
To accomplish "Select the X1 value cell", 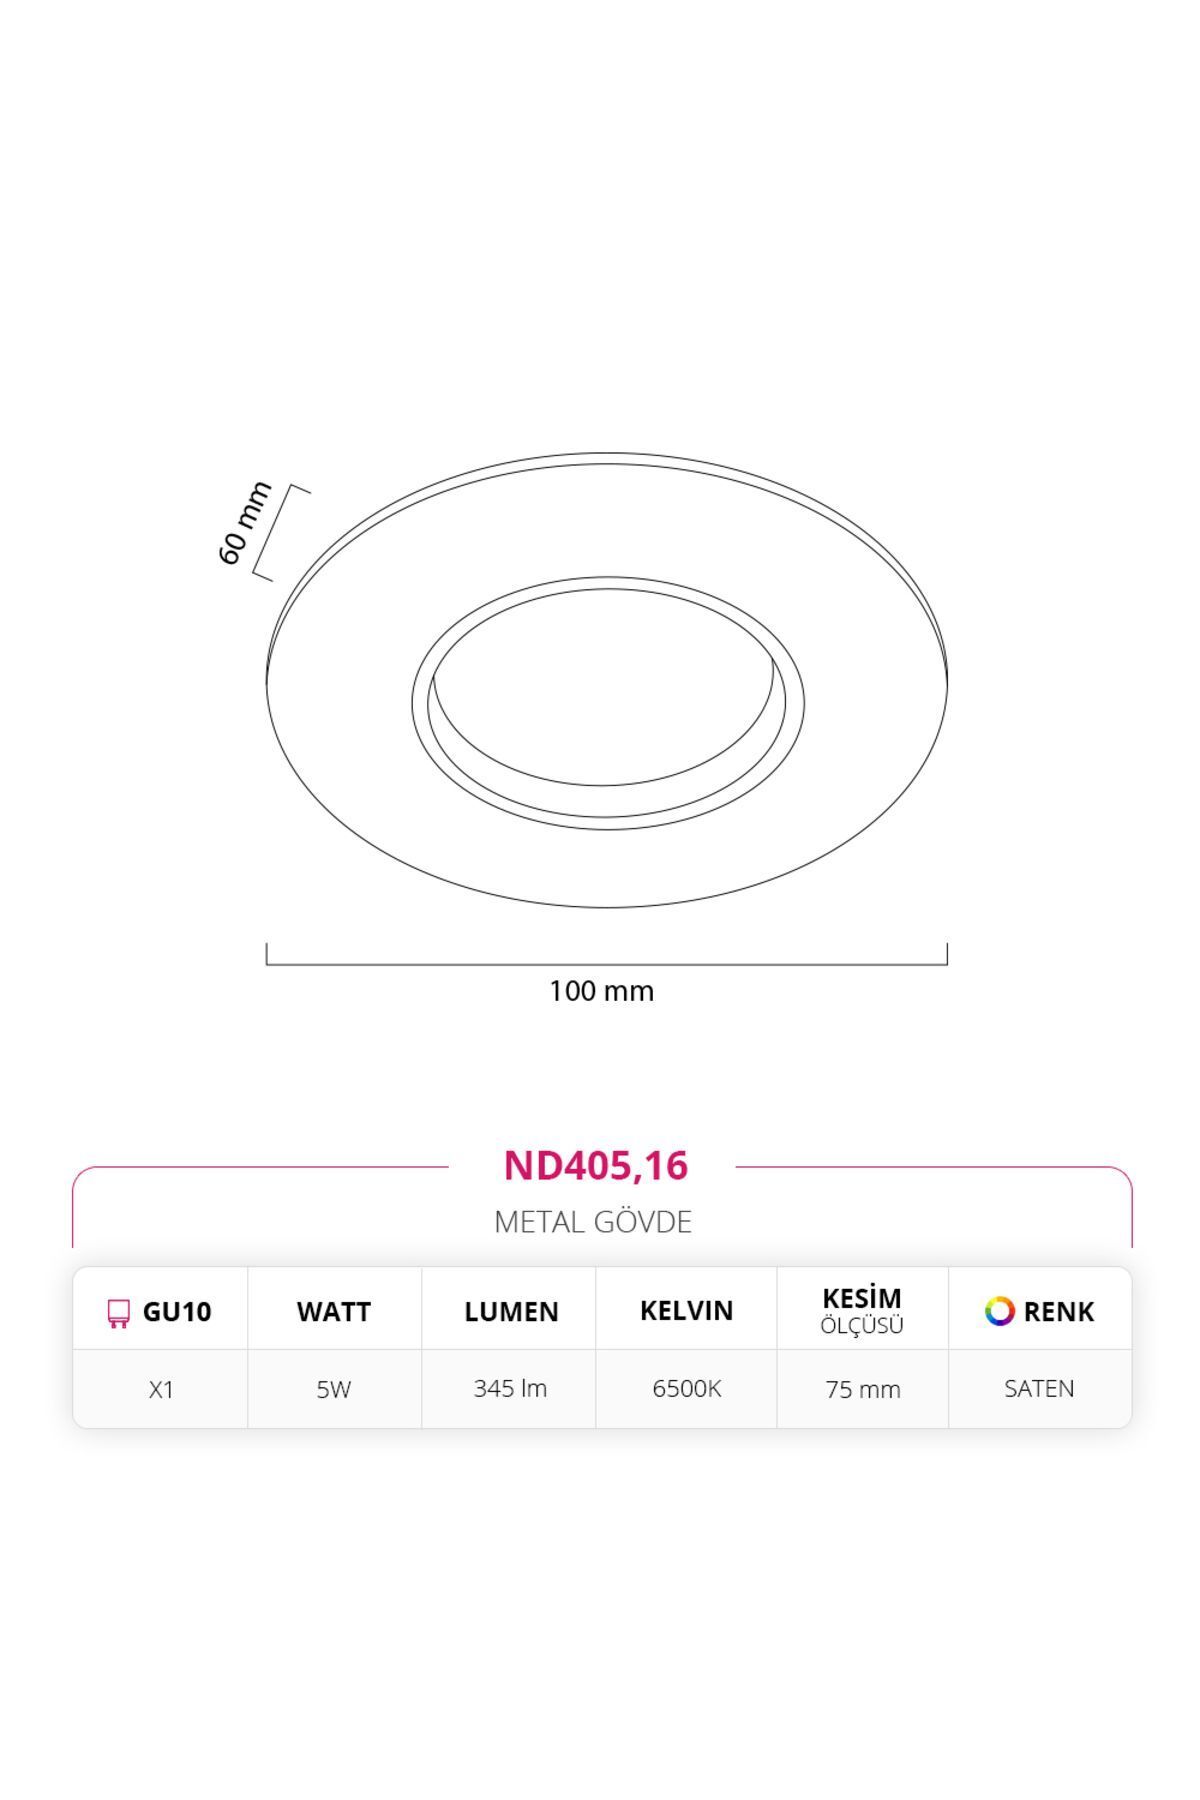I will click(x=161, y=1390).
